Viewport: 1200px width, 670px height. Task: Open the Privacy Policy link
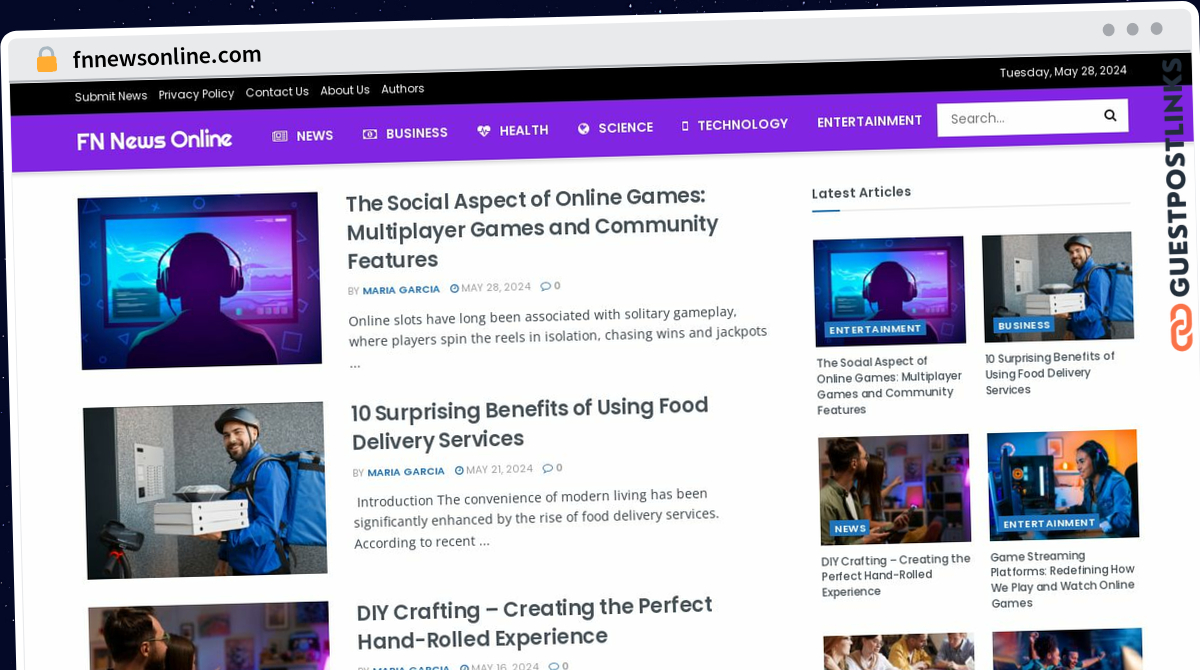(196, 94)
